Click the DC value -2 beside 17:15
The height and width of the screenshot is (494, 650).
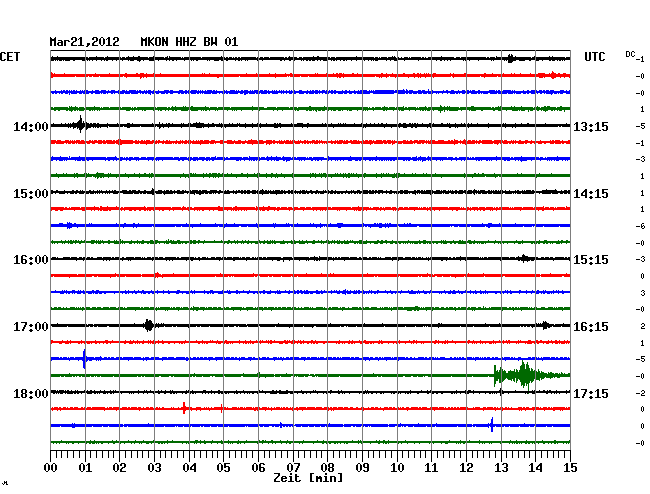(x=640, y=393)
